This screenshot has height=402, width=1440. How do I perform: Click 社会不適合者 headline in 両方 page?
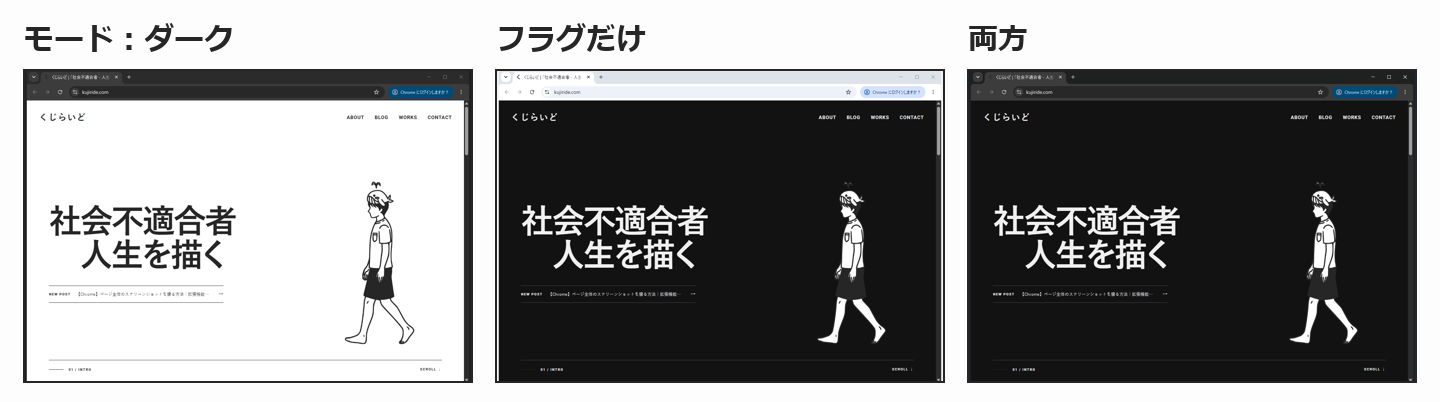coord(1086,221)
